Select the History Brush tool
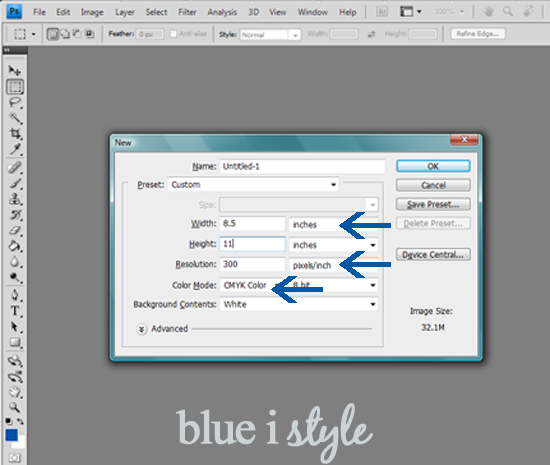Viewport: 550px width, 465px height. click(15, 215)
